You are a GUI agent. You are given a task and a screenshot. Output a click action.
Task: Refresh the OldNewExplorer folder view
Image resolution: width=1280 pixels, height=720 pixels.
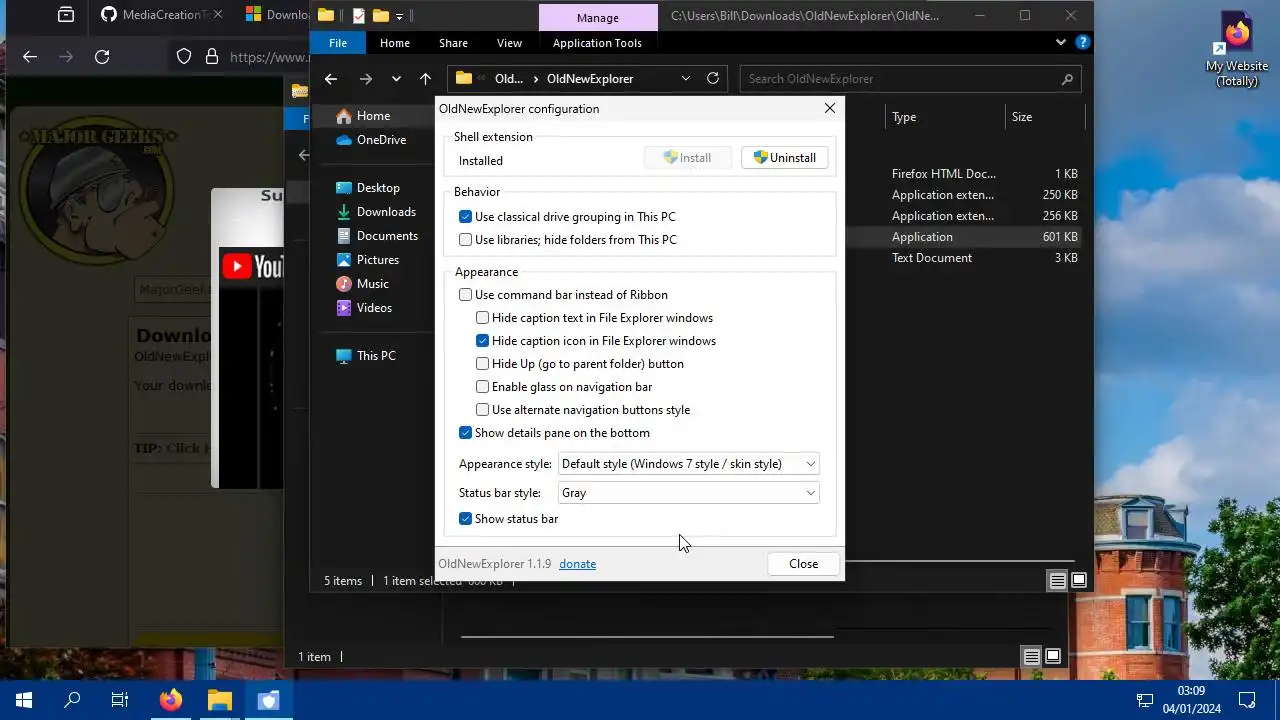713,78
